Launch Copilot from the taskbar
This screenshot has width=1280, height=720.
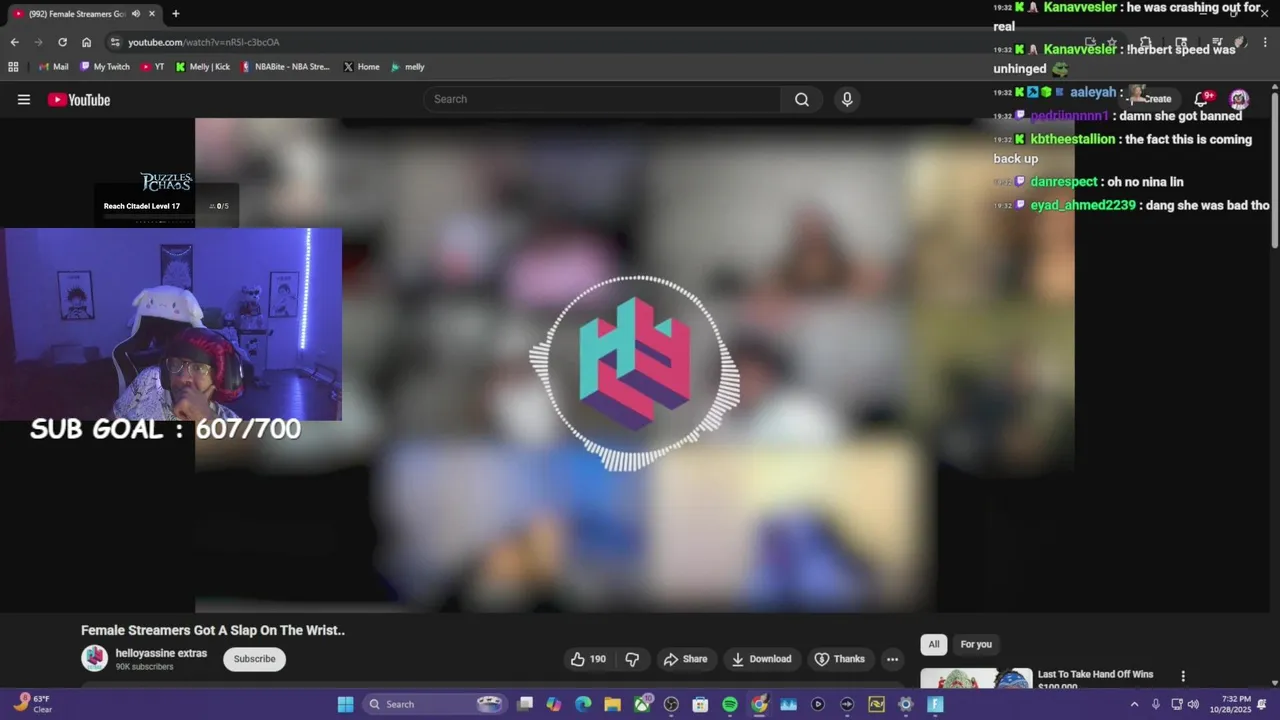click(x=554, y=704)
